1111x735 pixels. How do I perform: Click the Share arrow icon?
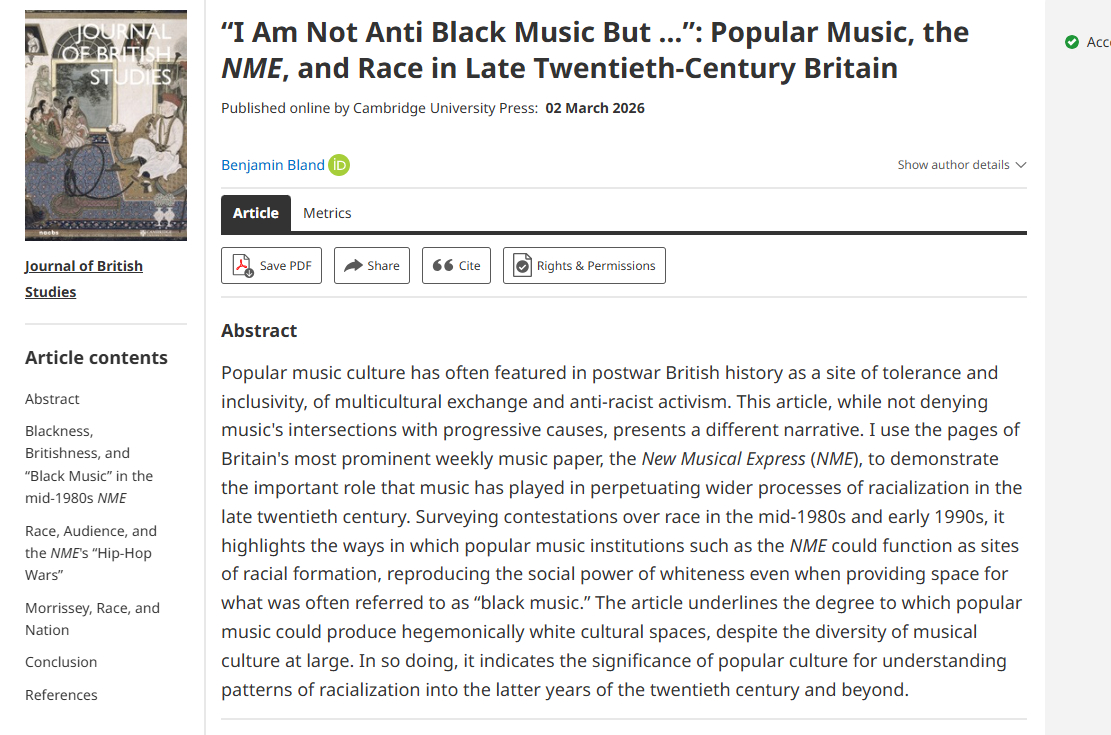(x=353, y=266)
